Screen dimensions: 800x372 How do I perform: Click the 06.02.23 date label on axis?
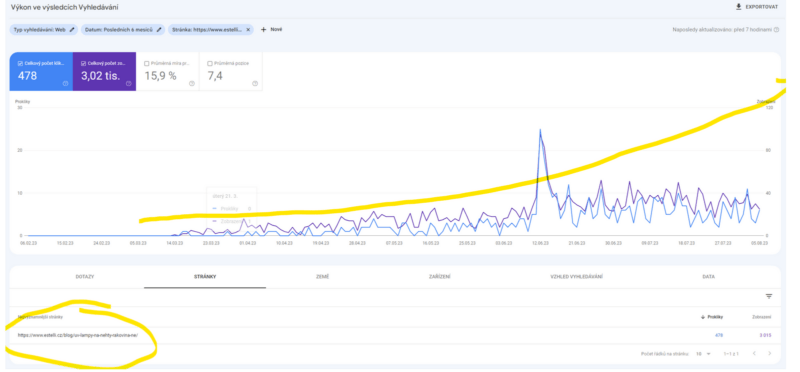28,243
